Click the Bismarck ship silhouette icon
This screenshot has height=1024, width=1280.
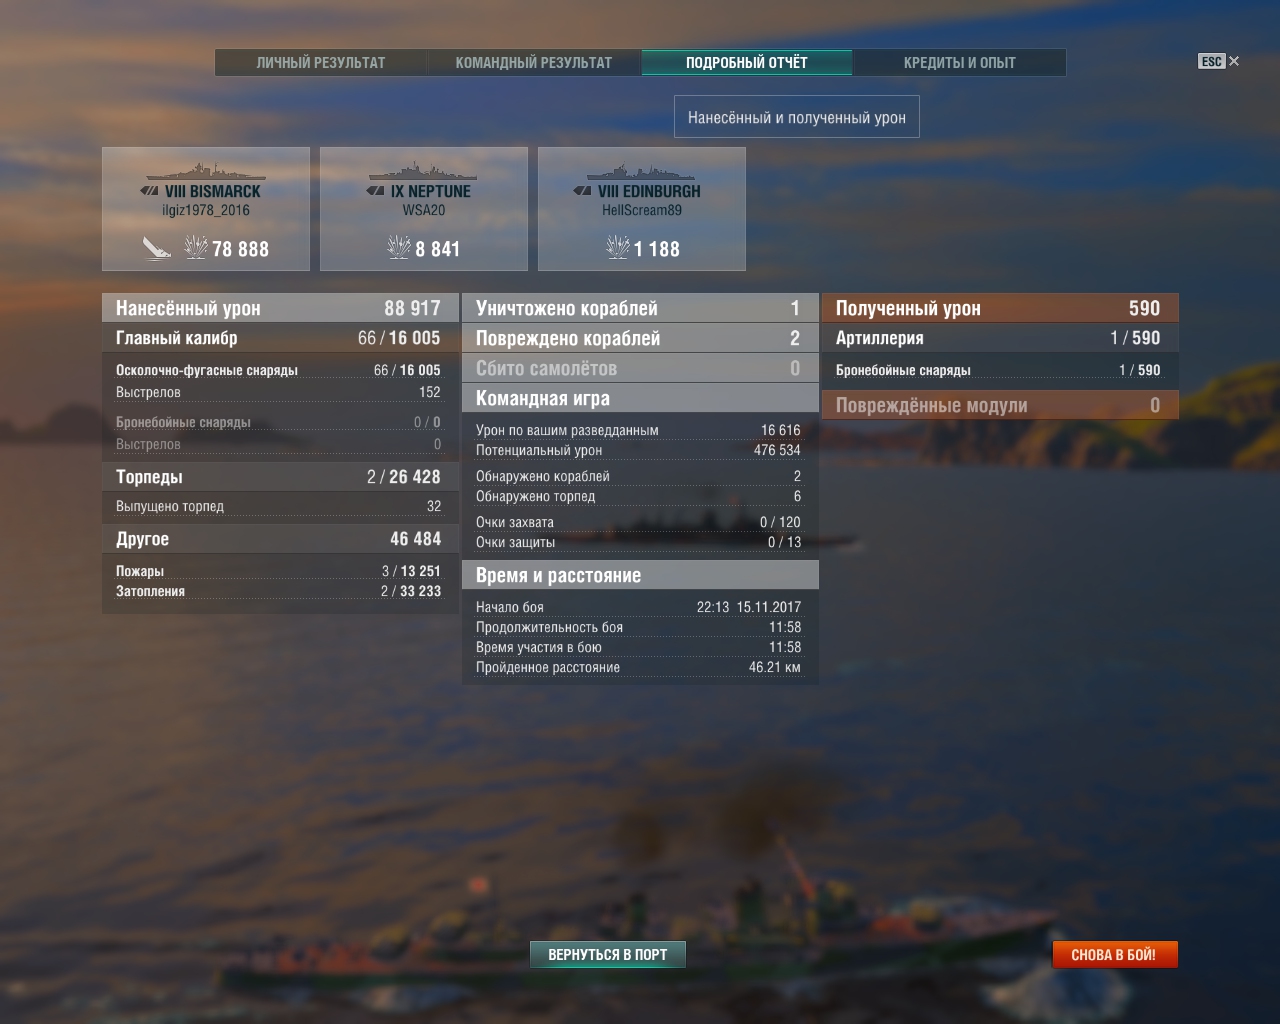206,169
